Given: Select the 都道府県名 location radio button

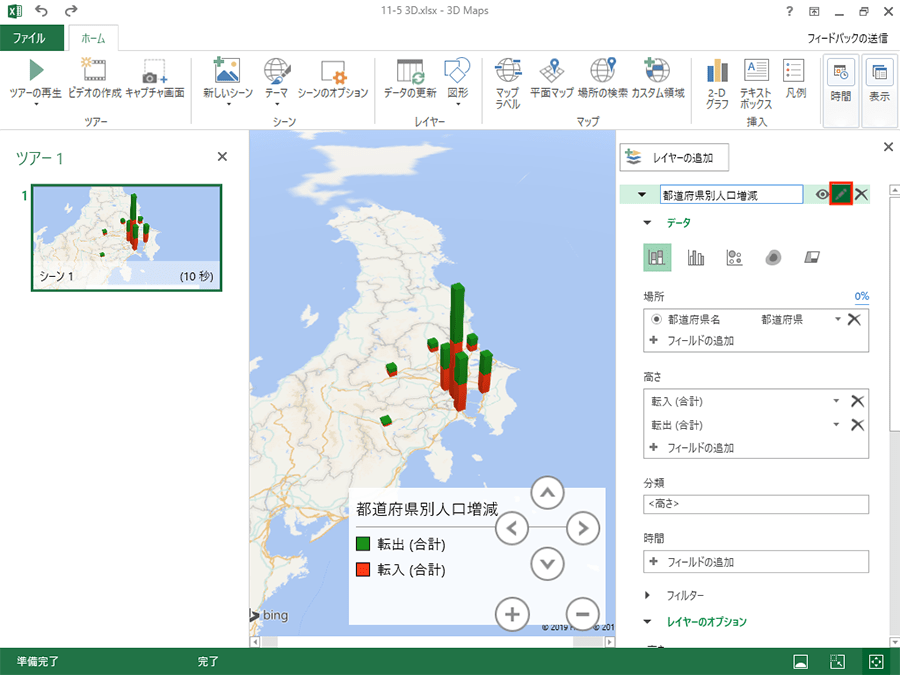Looking at the screenshot, I should click(656, 319).
